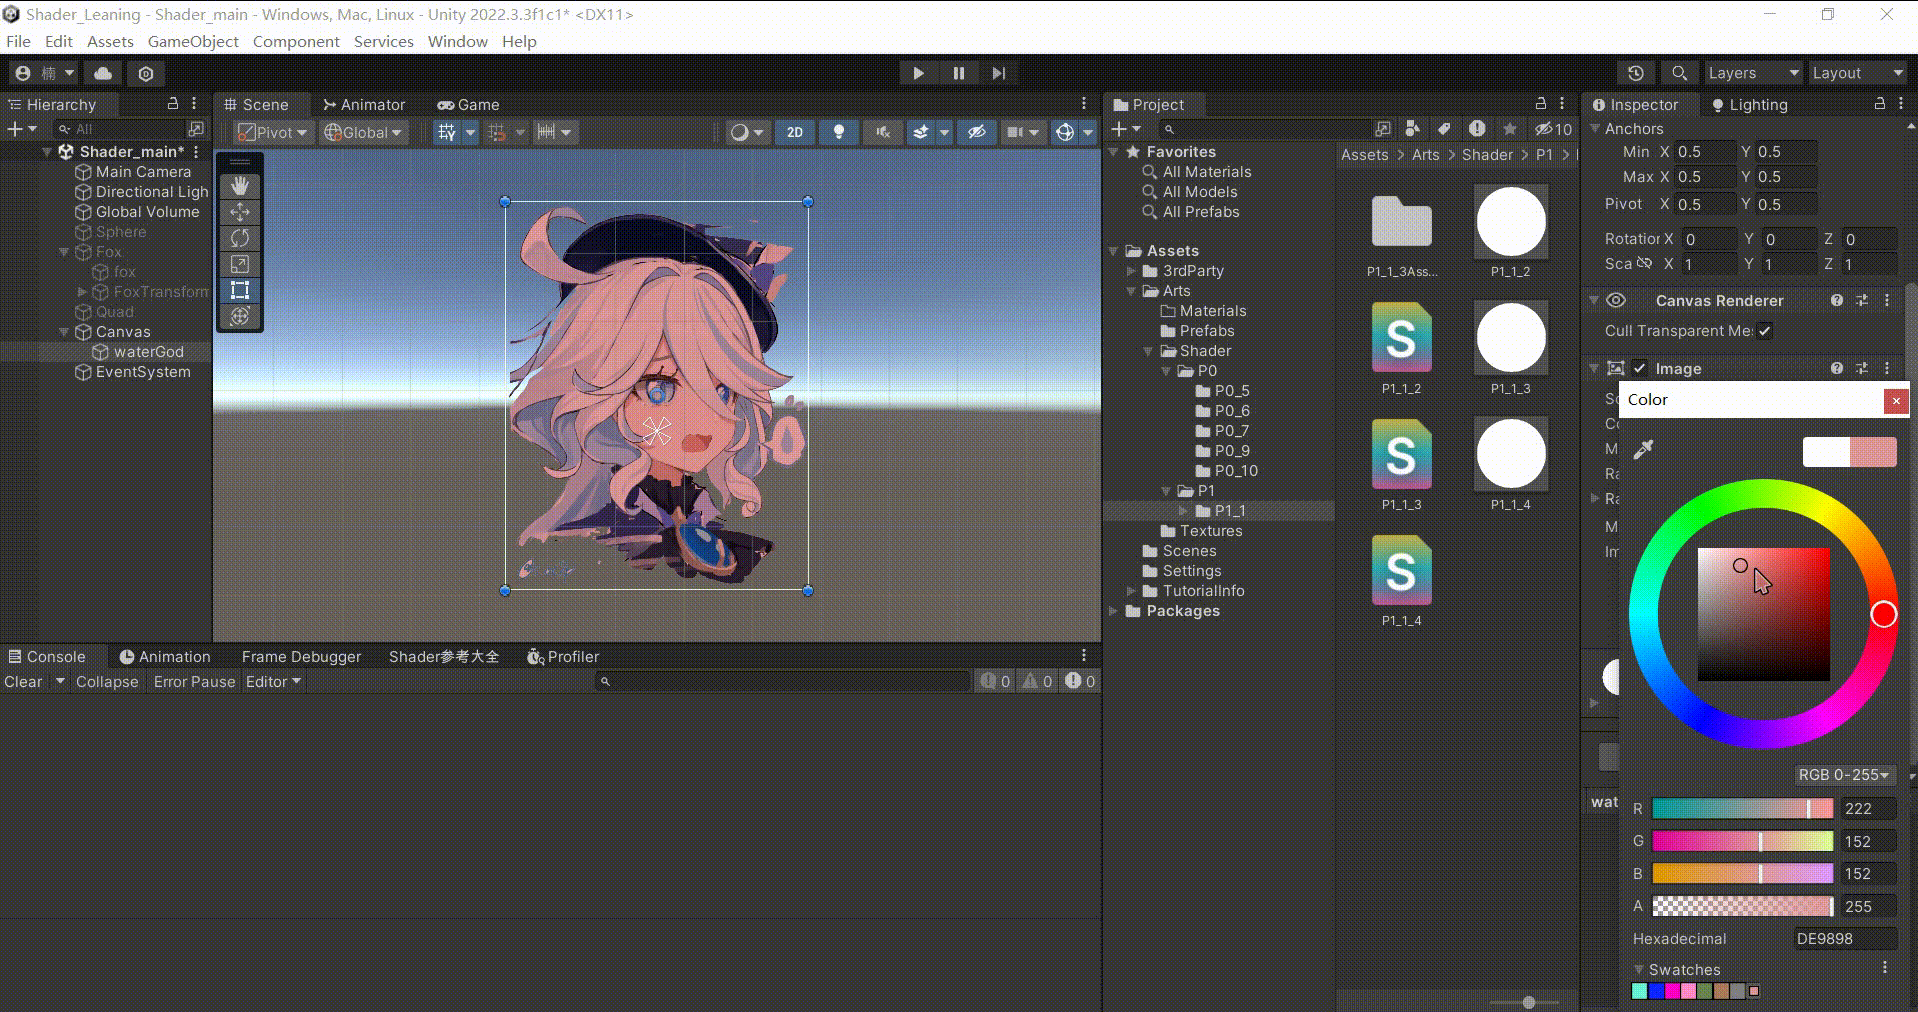Open the Component menu
This screenshot has width=1918, height=1012.
pos(296,41)
